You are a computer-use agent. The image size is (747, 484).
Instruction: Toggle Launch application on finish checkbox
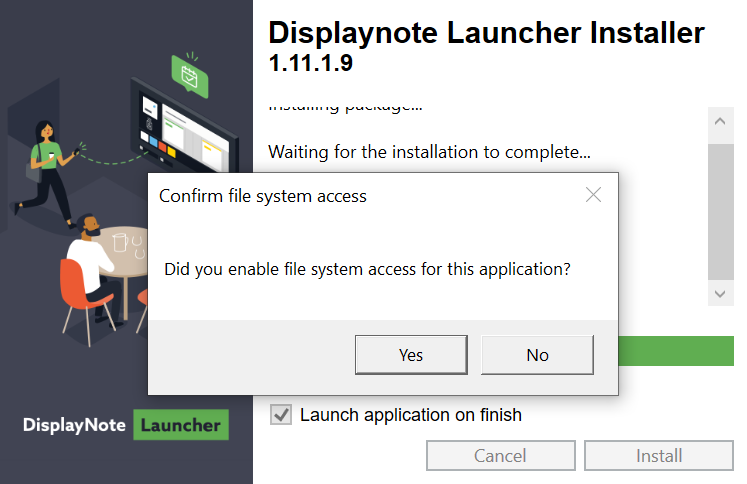(281, 414)
